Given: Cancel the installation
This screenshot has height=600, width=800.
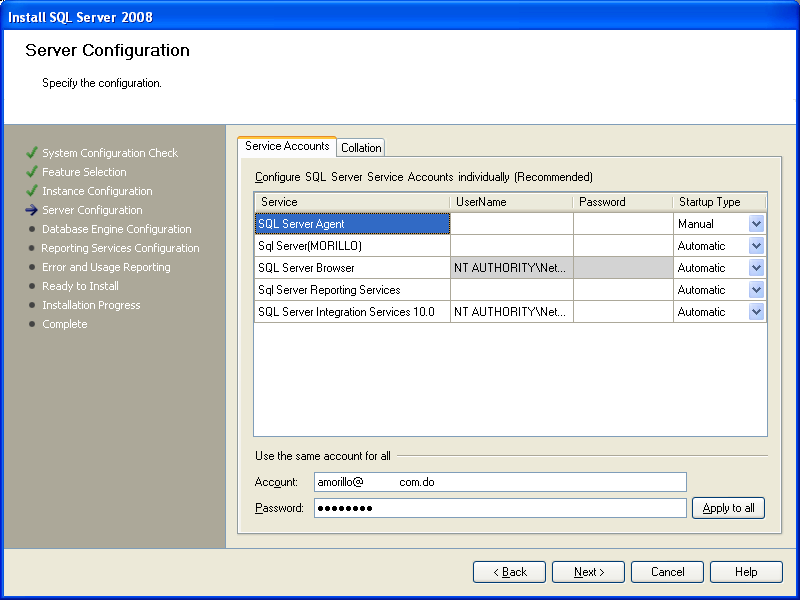Looking at the screenshot, I should click(x=667, y=572).
